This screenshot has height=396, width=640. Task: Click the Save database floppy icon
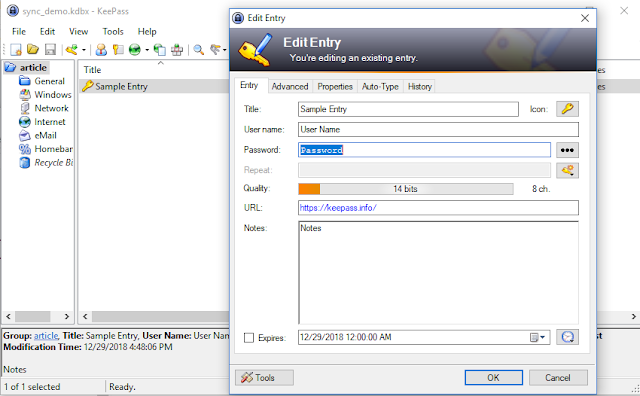[x=50, y=50]
